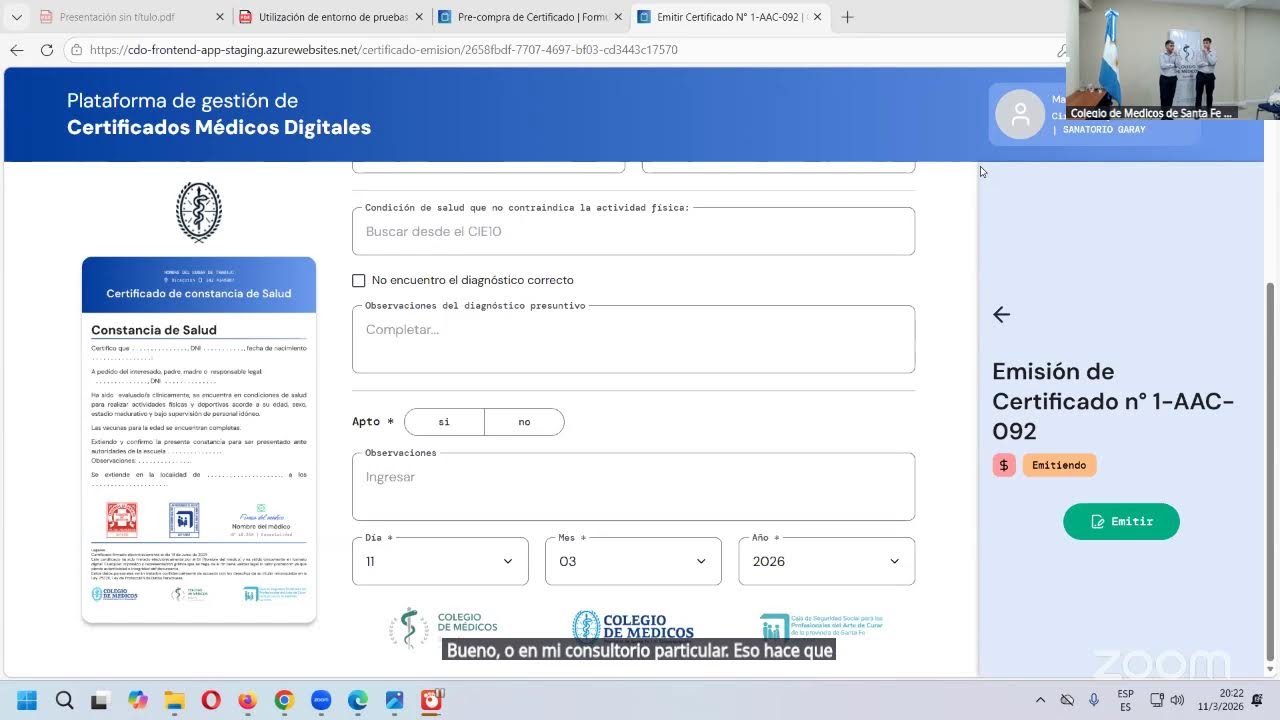Screen dimensions: 1280x720
Task: Click the medical emblem logo above preview
Action: 199,212
